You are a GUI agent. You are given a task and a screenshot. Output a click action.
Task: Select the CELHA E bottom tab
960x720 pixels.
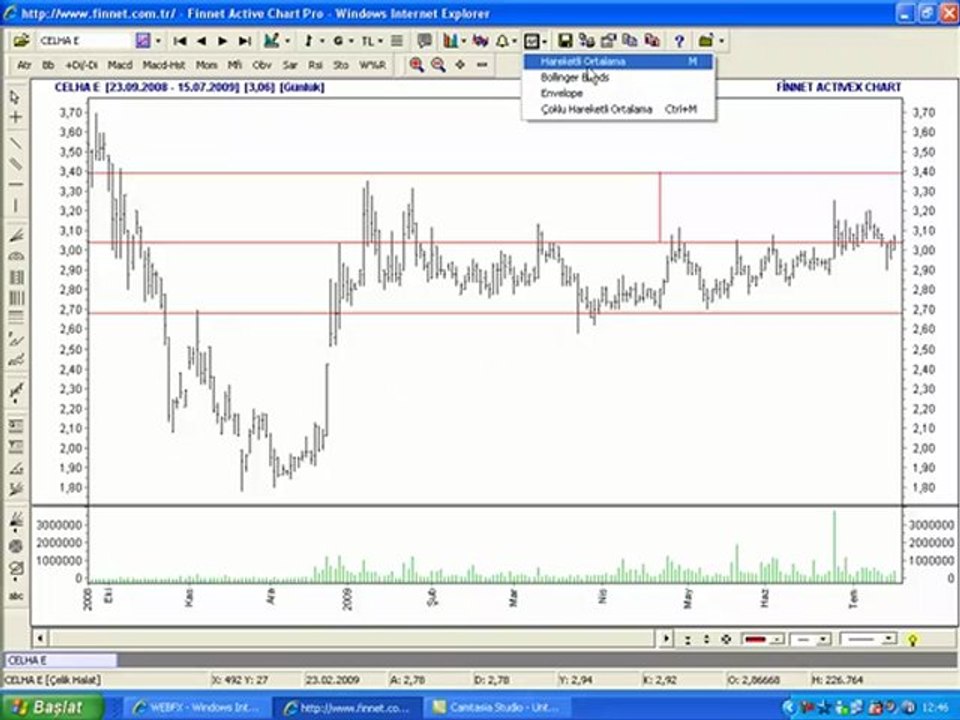coord(61,661)
